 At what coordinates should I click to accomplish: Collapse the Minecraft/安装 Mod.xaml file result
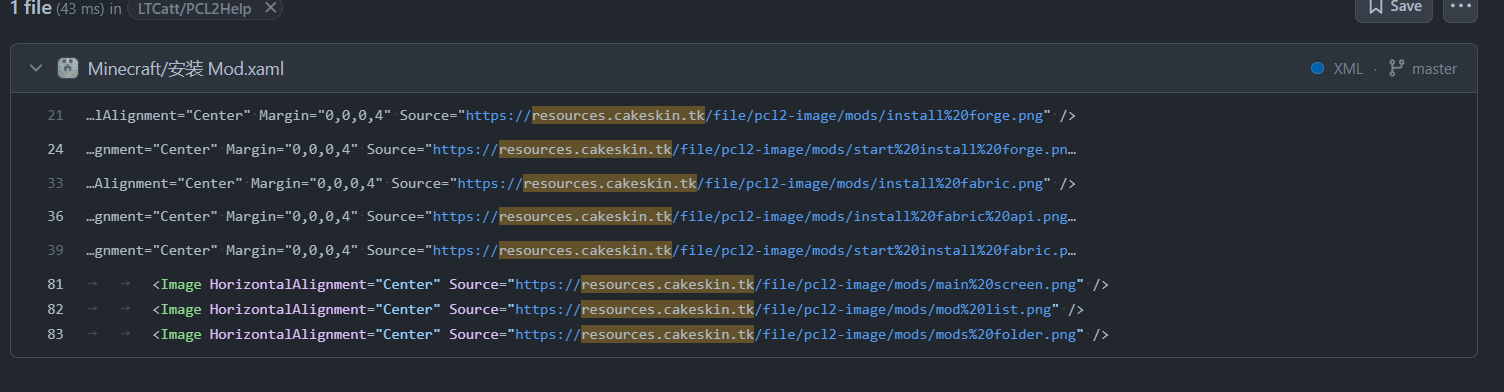pyautogui.click(x=36, y=68)
